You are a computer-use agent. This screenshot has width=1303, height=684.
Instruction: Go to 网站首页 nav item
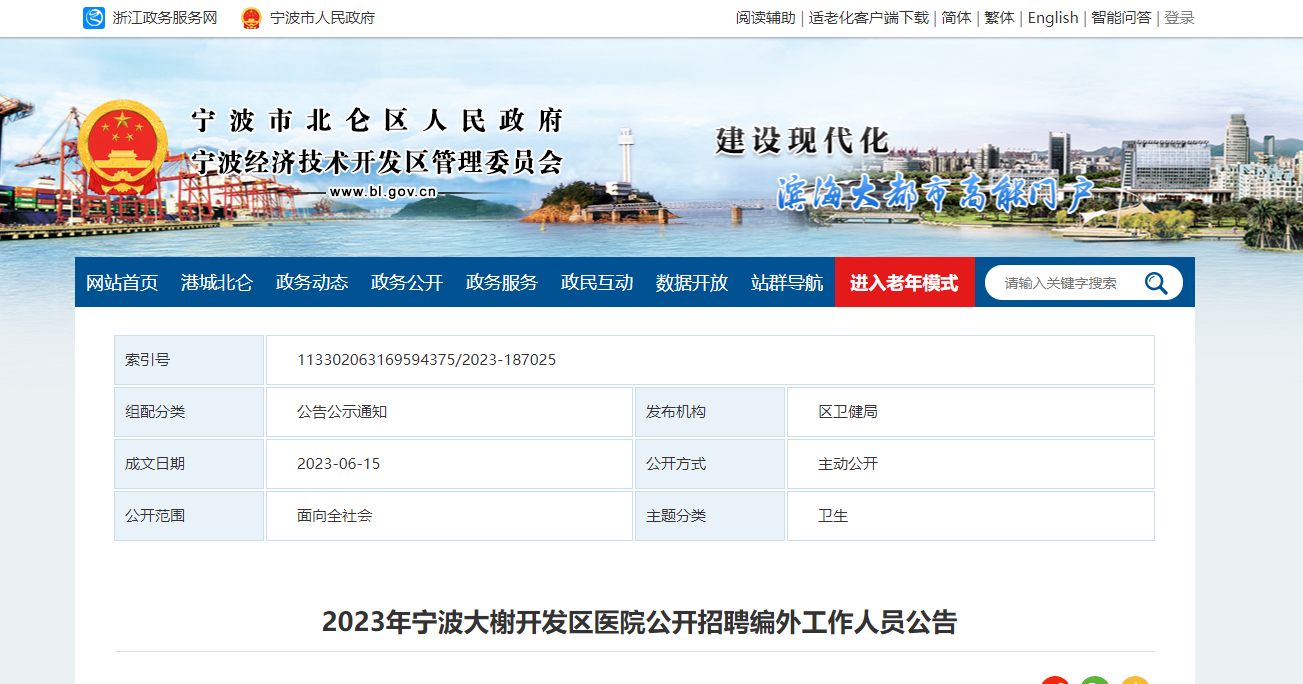(x=122, y=283)
